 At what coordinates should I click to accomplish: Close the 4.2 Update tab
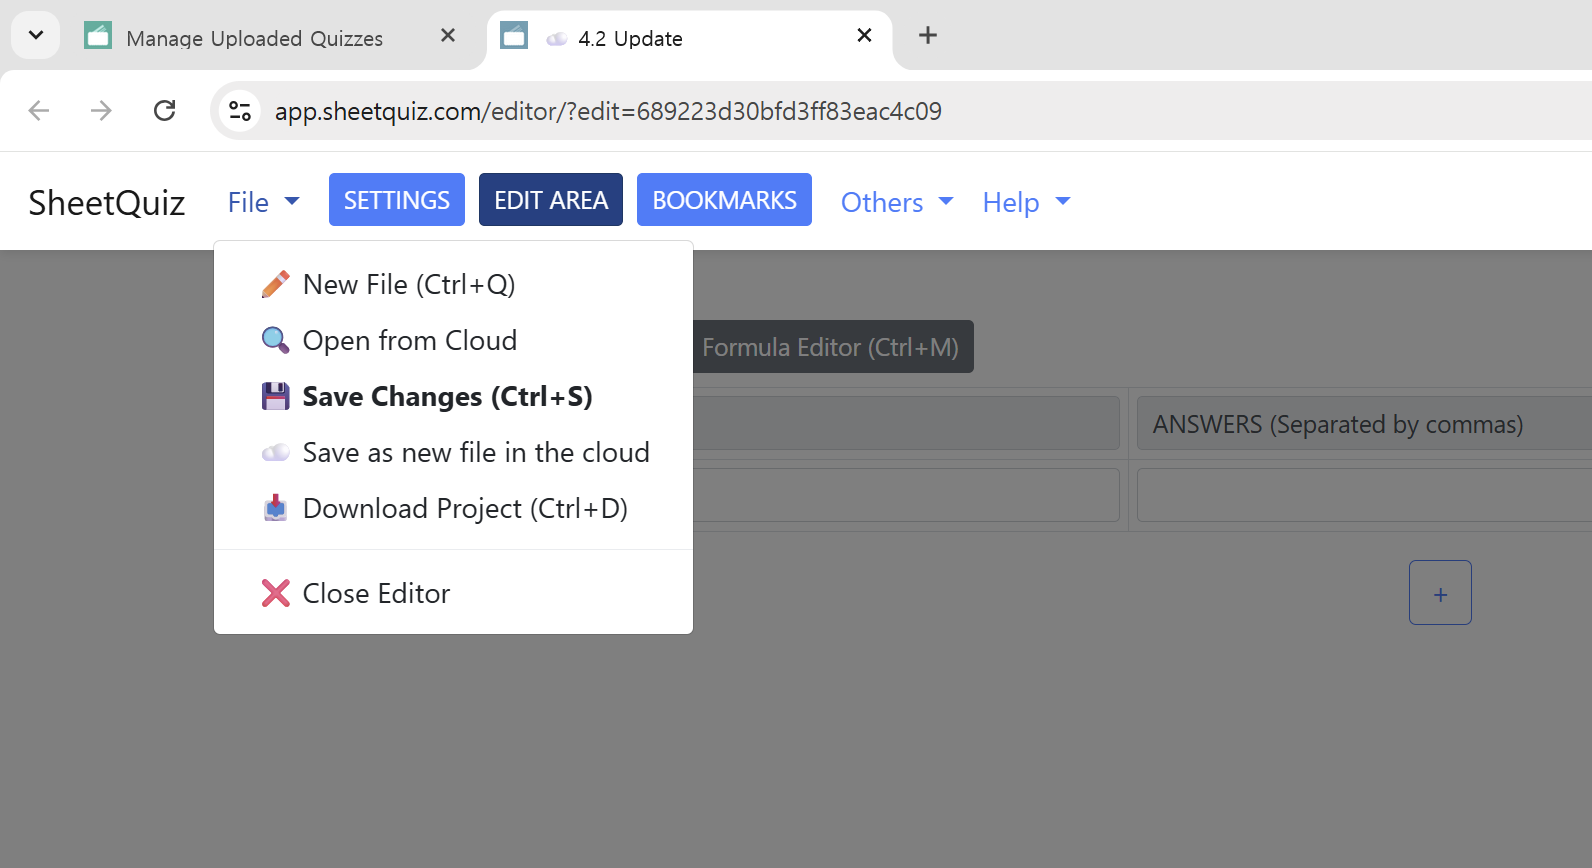coord(864,36)
